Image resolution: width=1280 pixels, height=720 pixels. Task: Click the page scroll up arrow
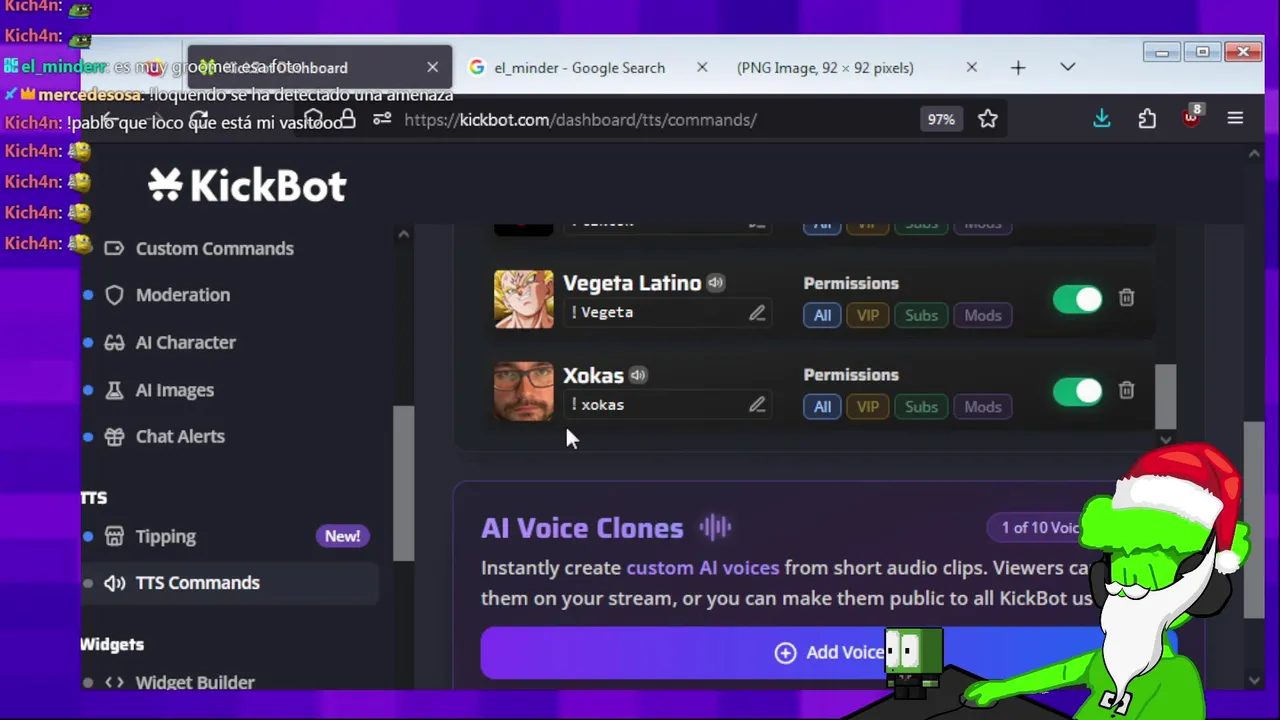[x=1254, y=154]
